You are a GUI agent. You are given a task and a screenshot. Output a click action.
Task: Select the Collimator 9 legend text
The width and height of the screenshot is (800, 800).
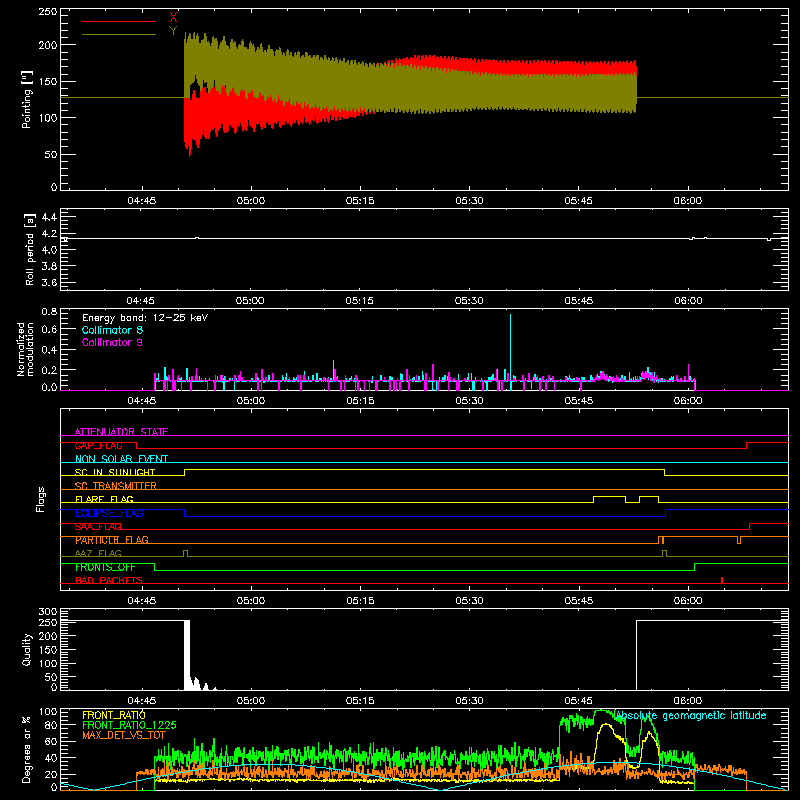pos(112,342)
